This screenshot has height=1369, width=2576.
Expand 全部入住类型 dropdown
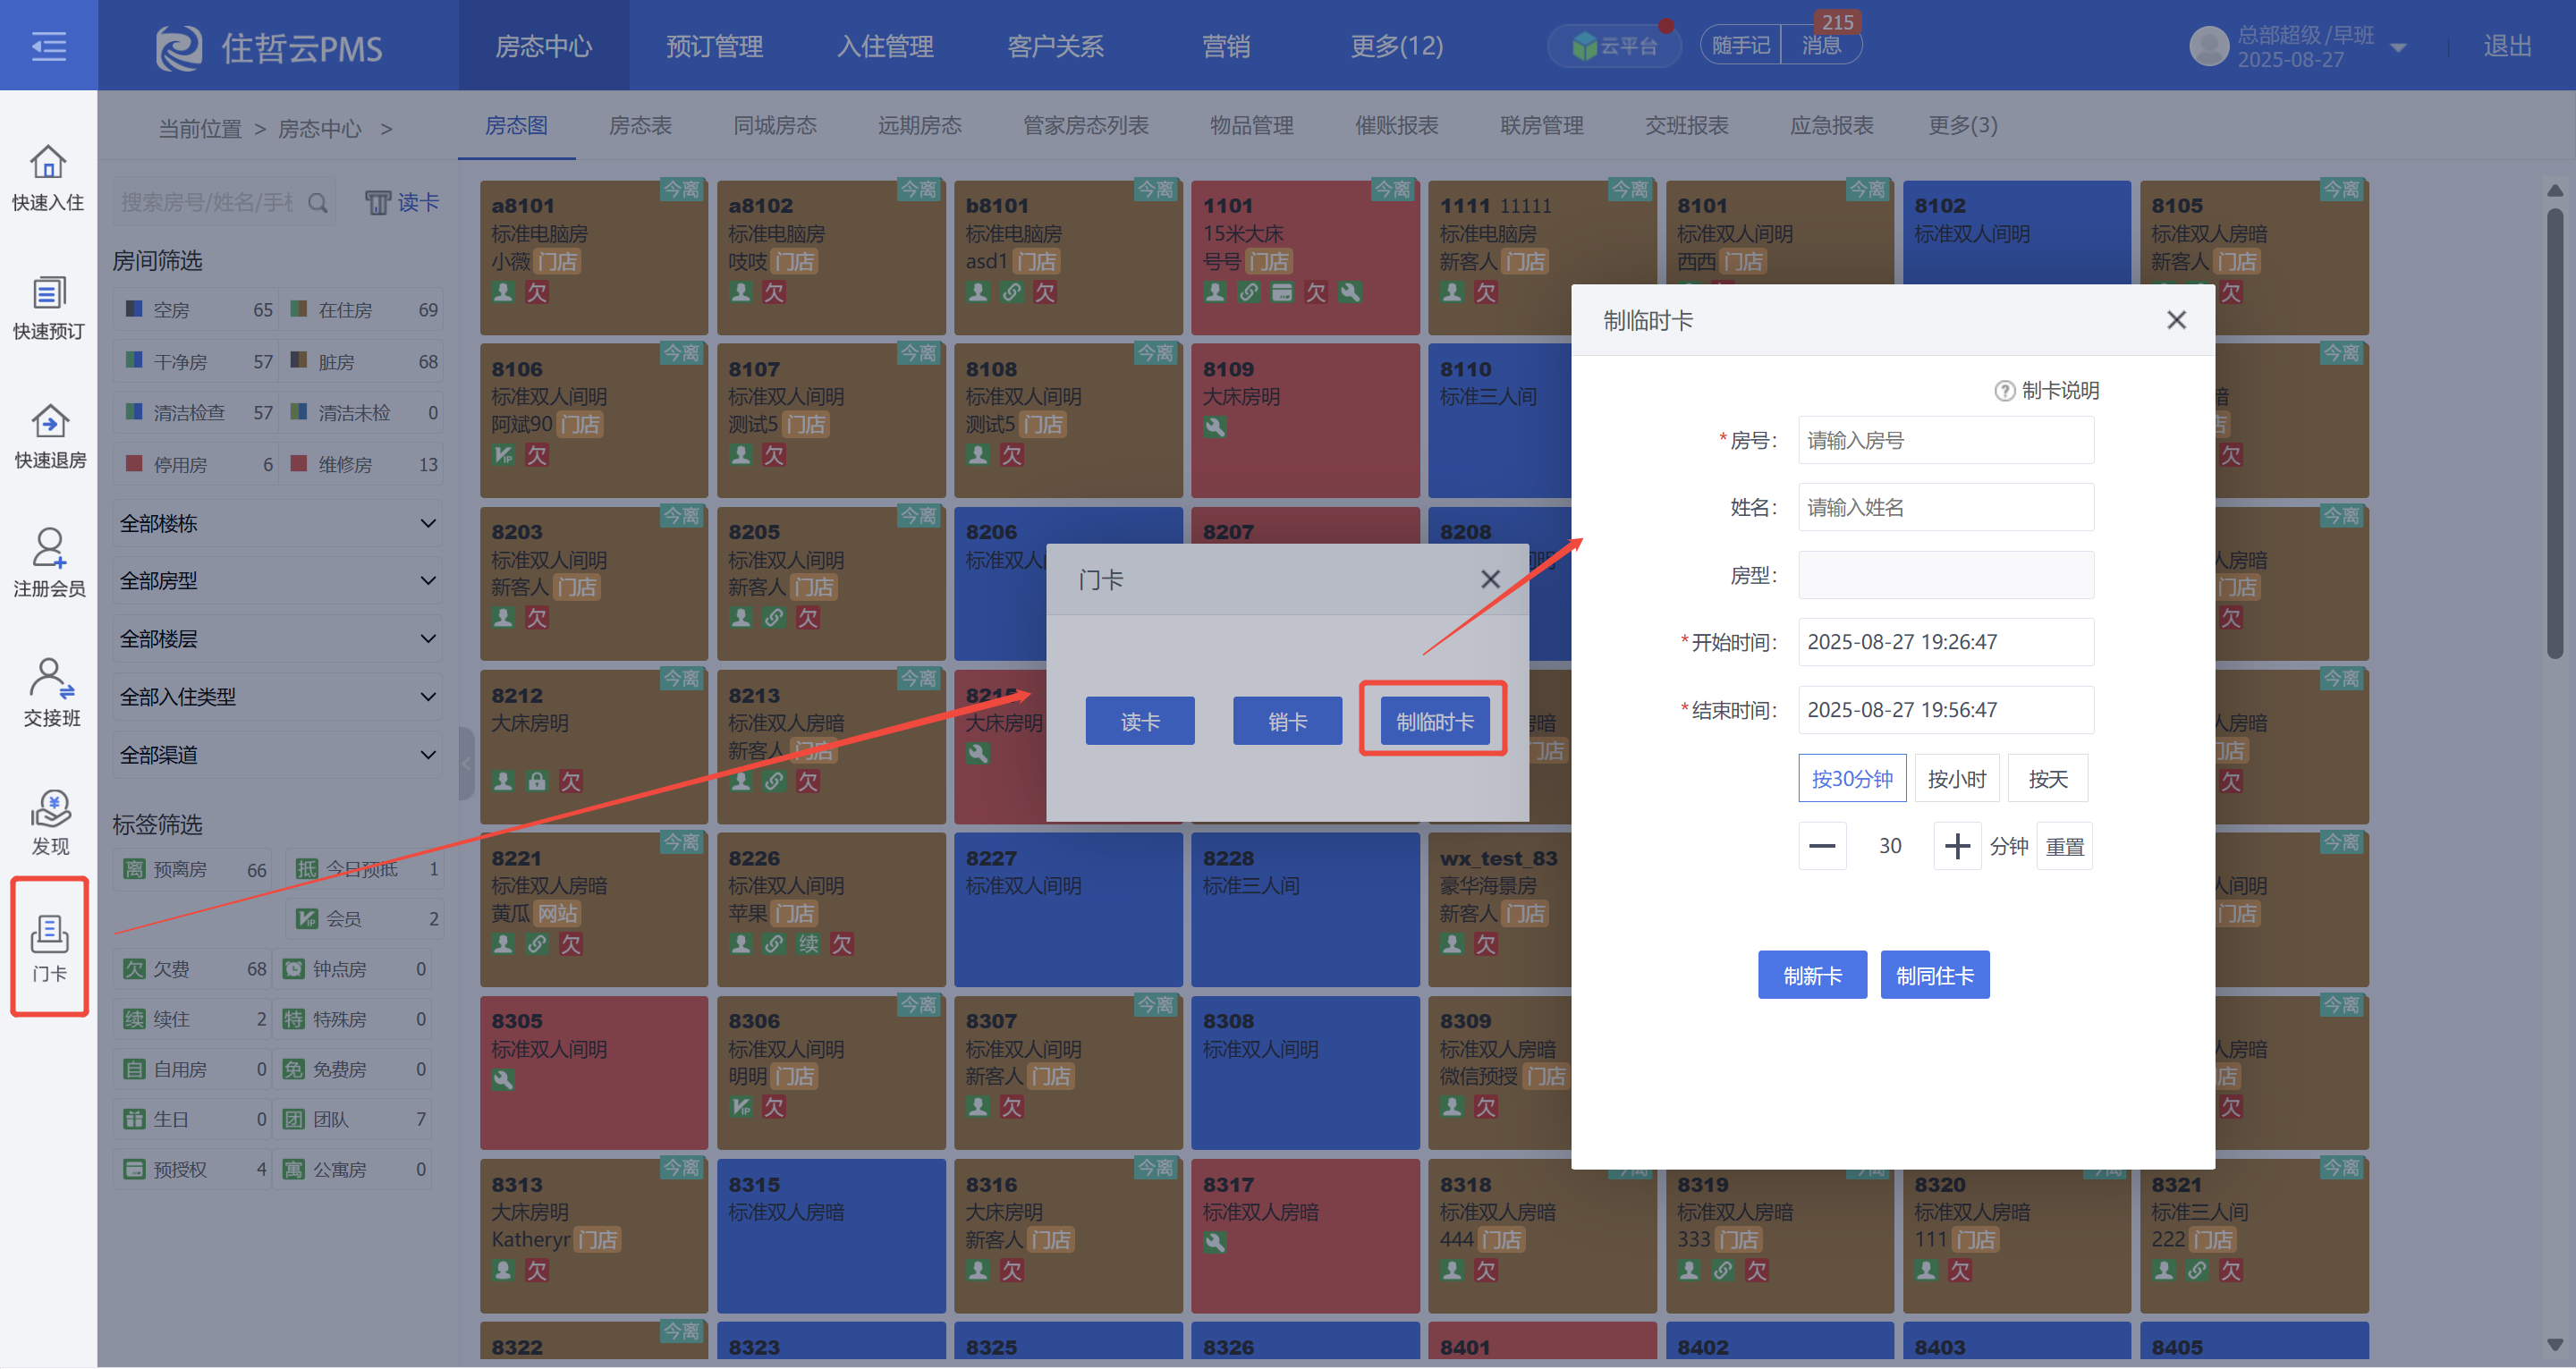[x=277, y=696]
